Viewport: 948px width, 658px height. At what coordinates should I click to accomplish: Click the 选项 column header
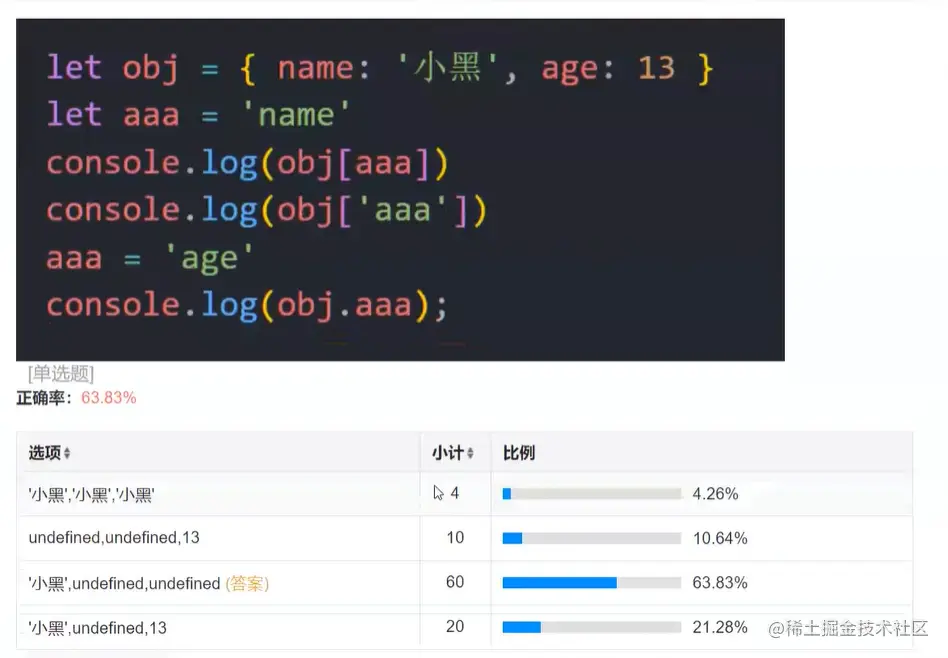(x=219, y=452)
